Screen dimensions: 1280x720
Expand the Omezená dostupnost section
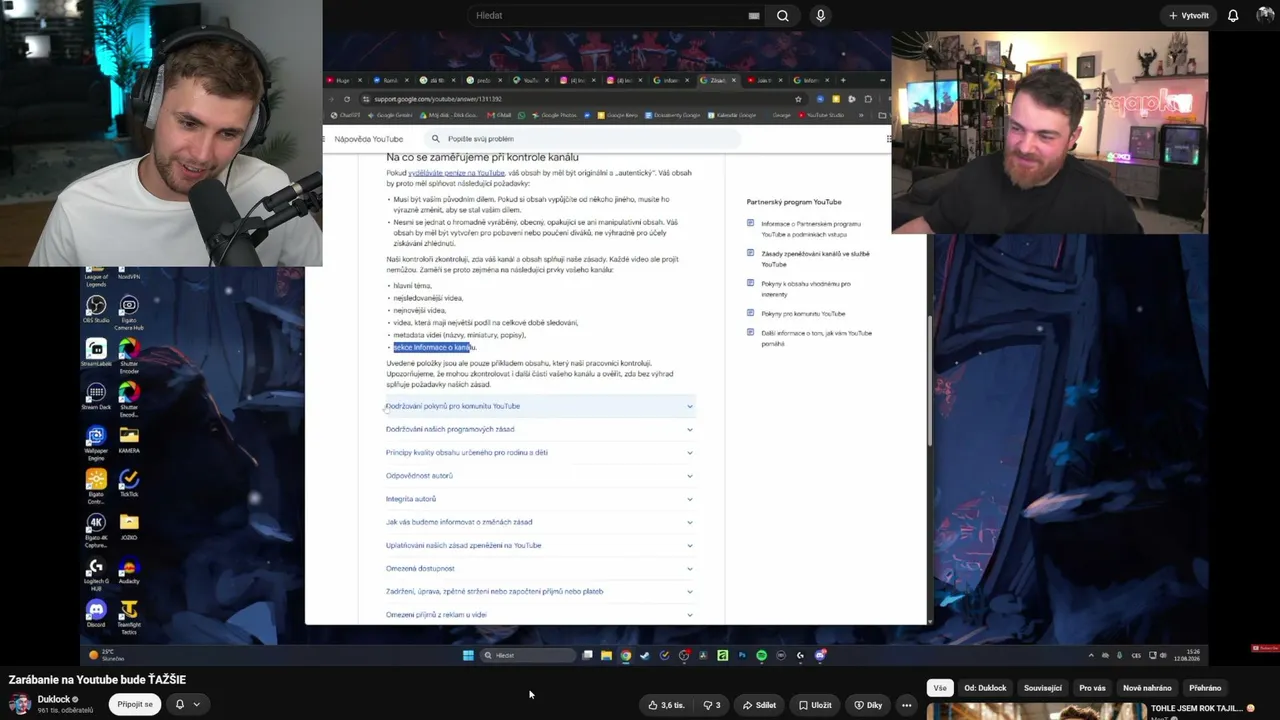pos(540,568)
